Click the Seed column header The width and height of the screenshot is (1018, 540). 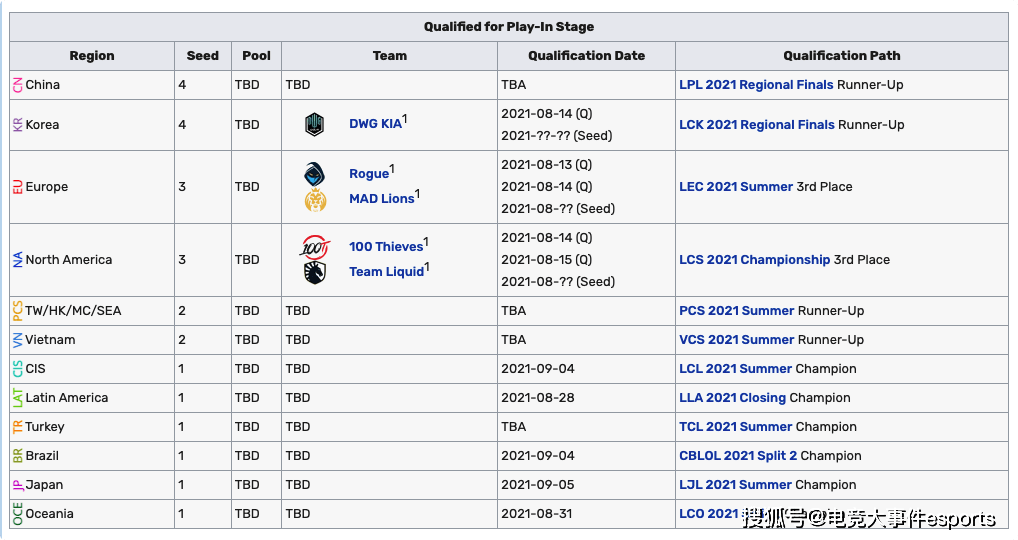[x=203, y=56]
